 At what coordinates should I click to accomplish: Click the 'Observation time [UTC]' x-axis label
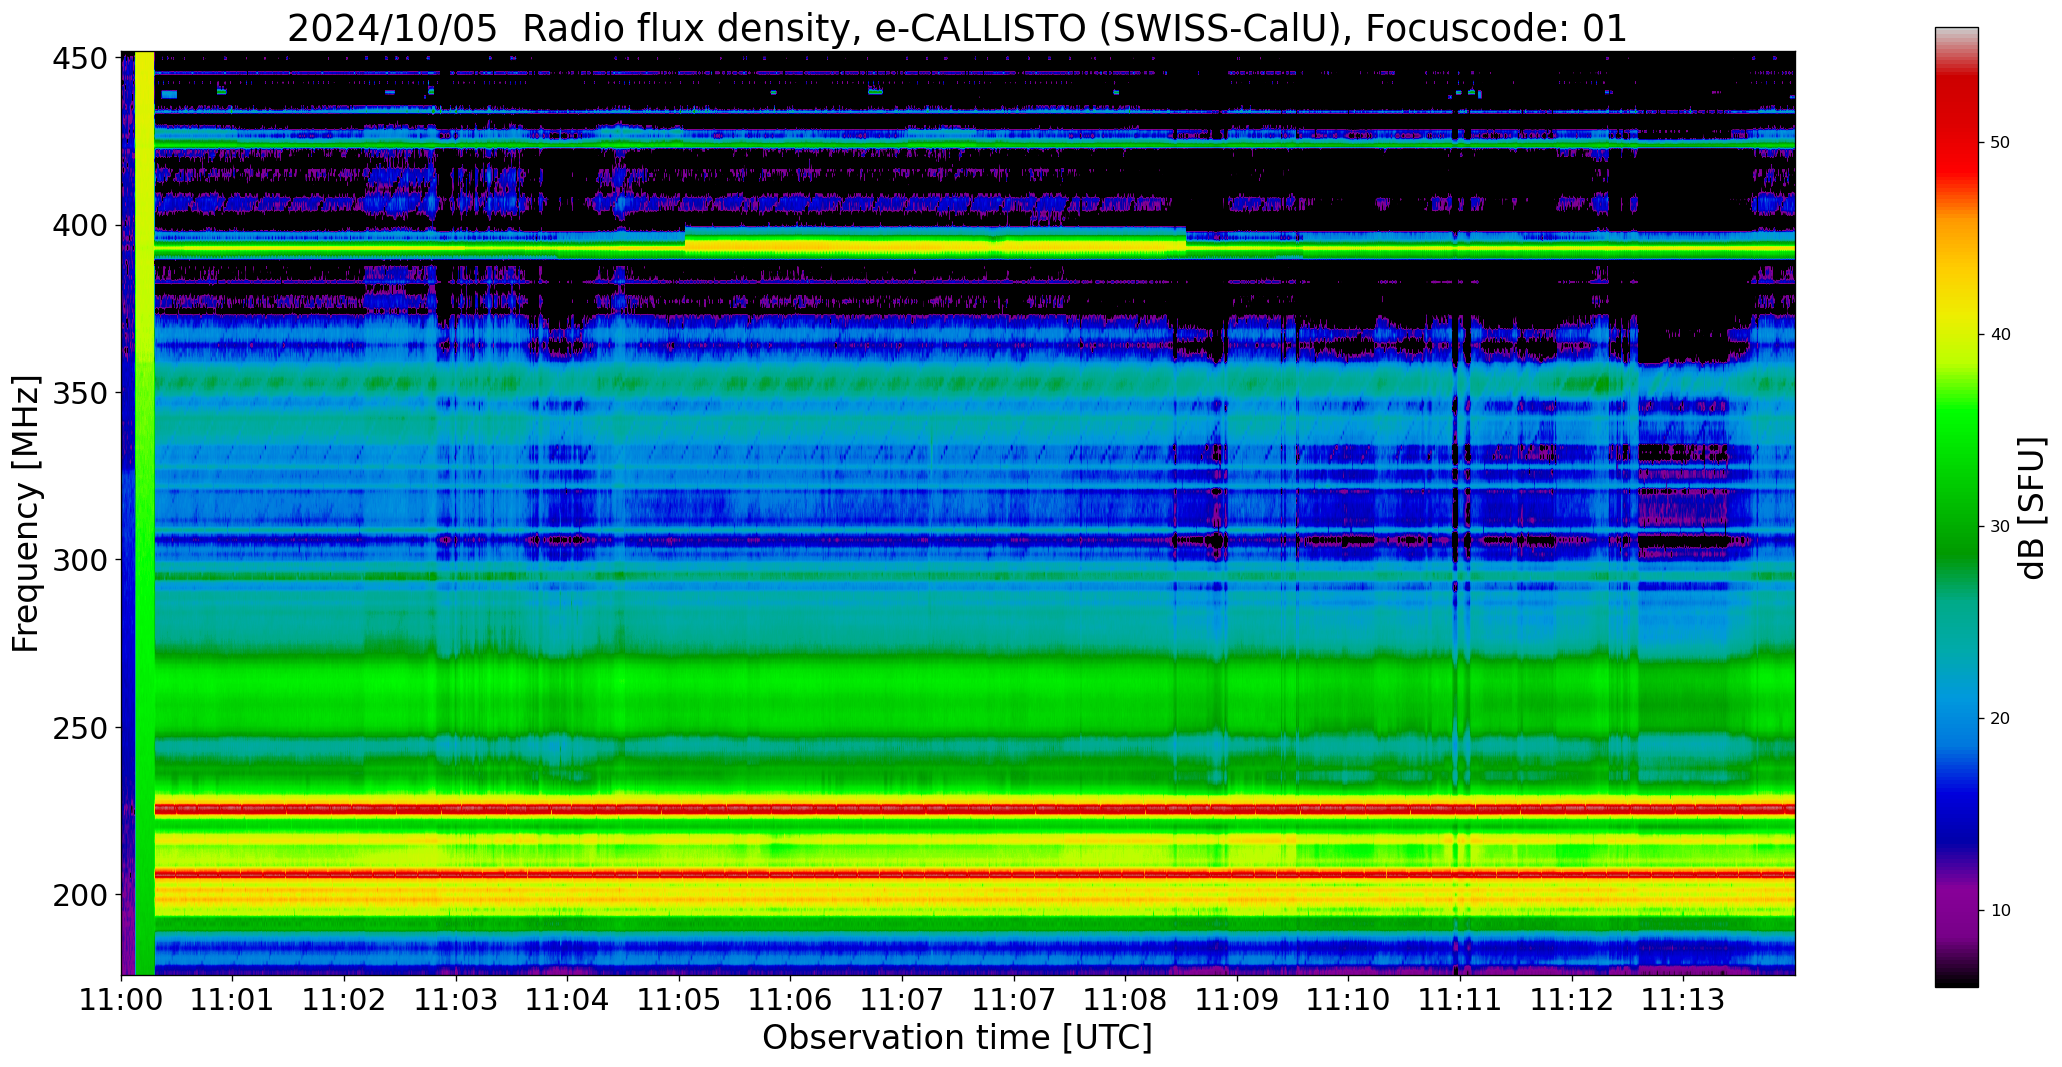coord(957,1038)
